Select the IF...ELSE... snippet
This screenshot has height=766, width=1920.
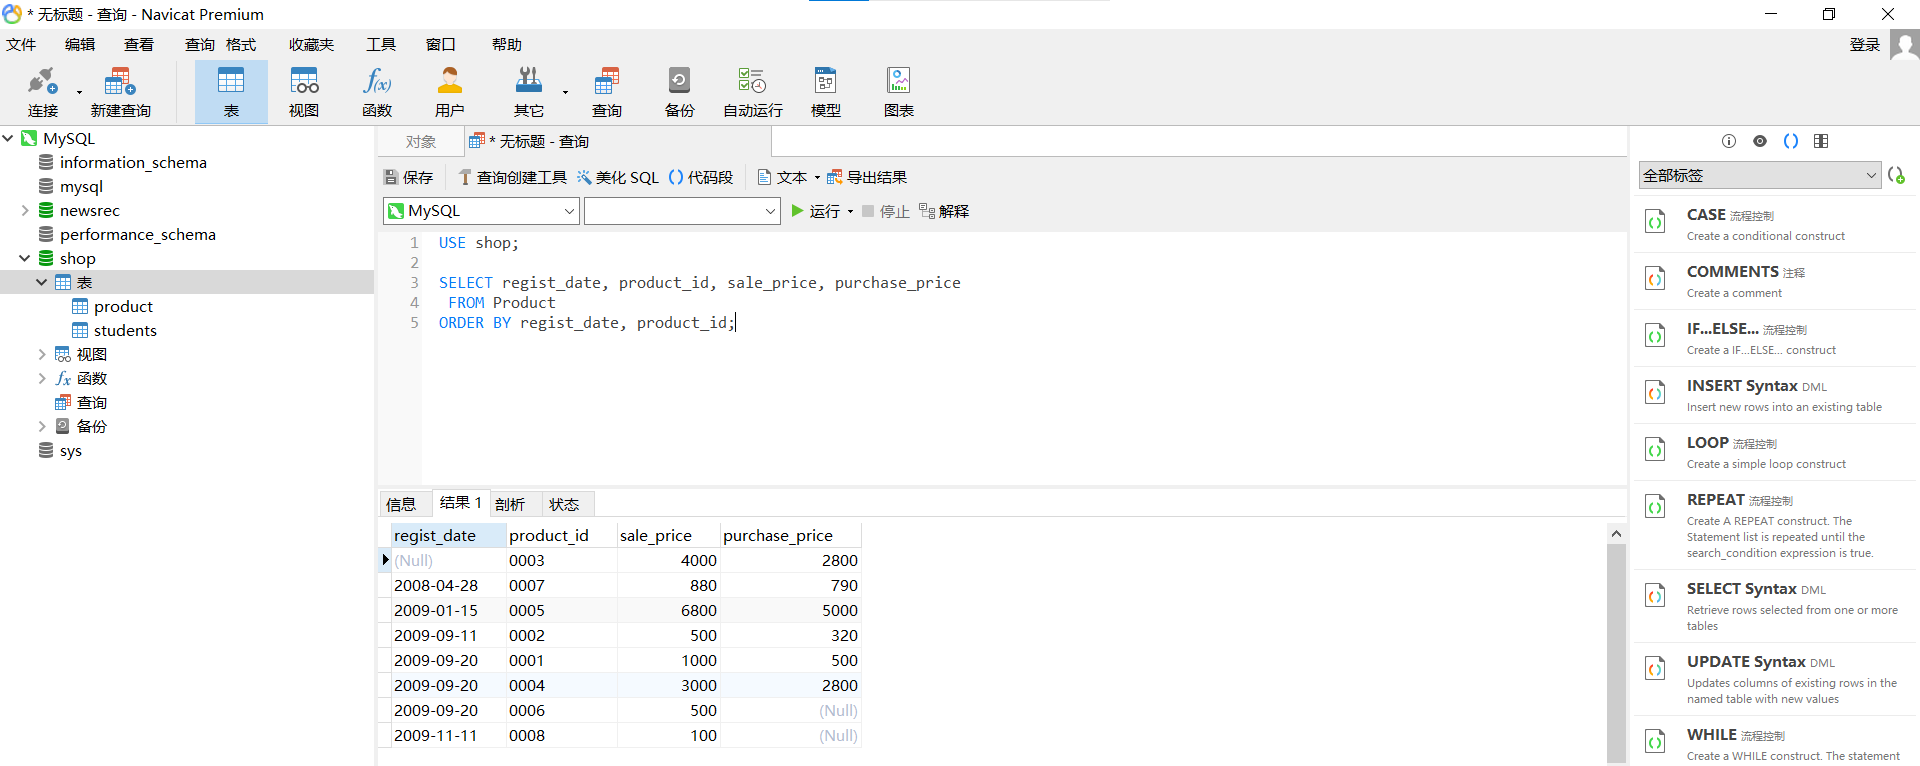(1776, 338)
